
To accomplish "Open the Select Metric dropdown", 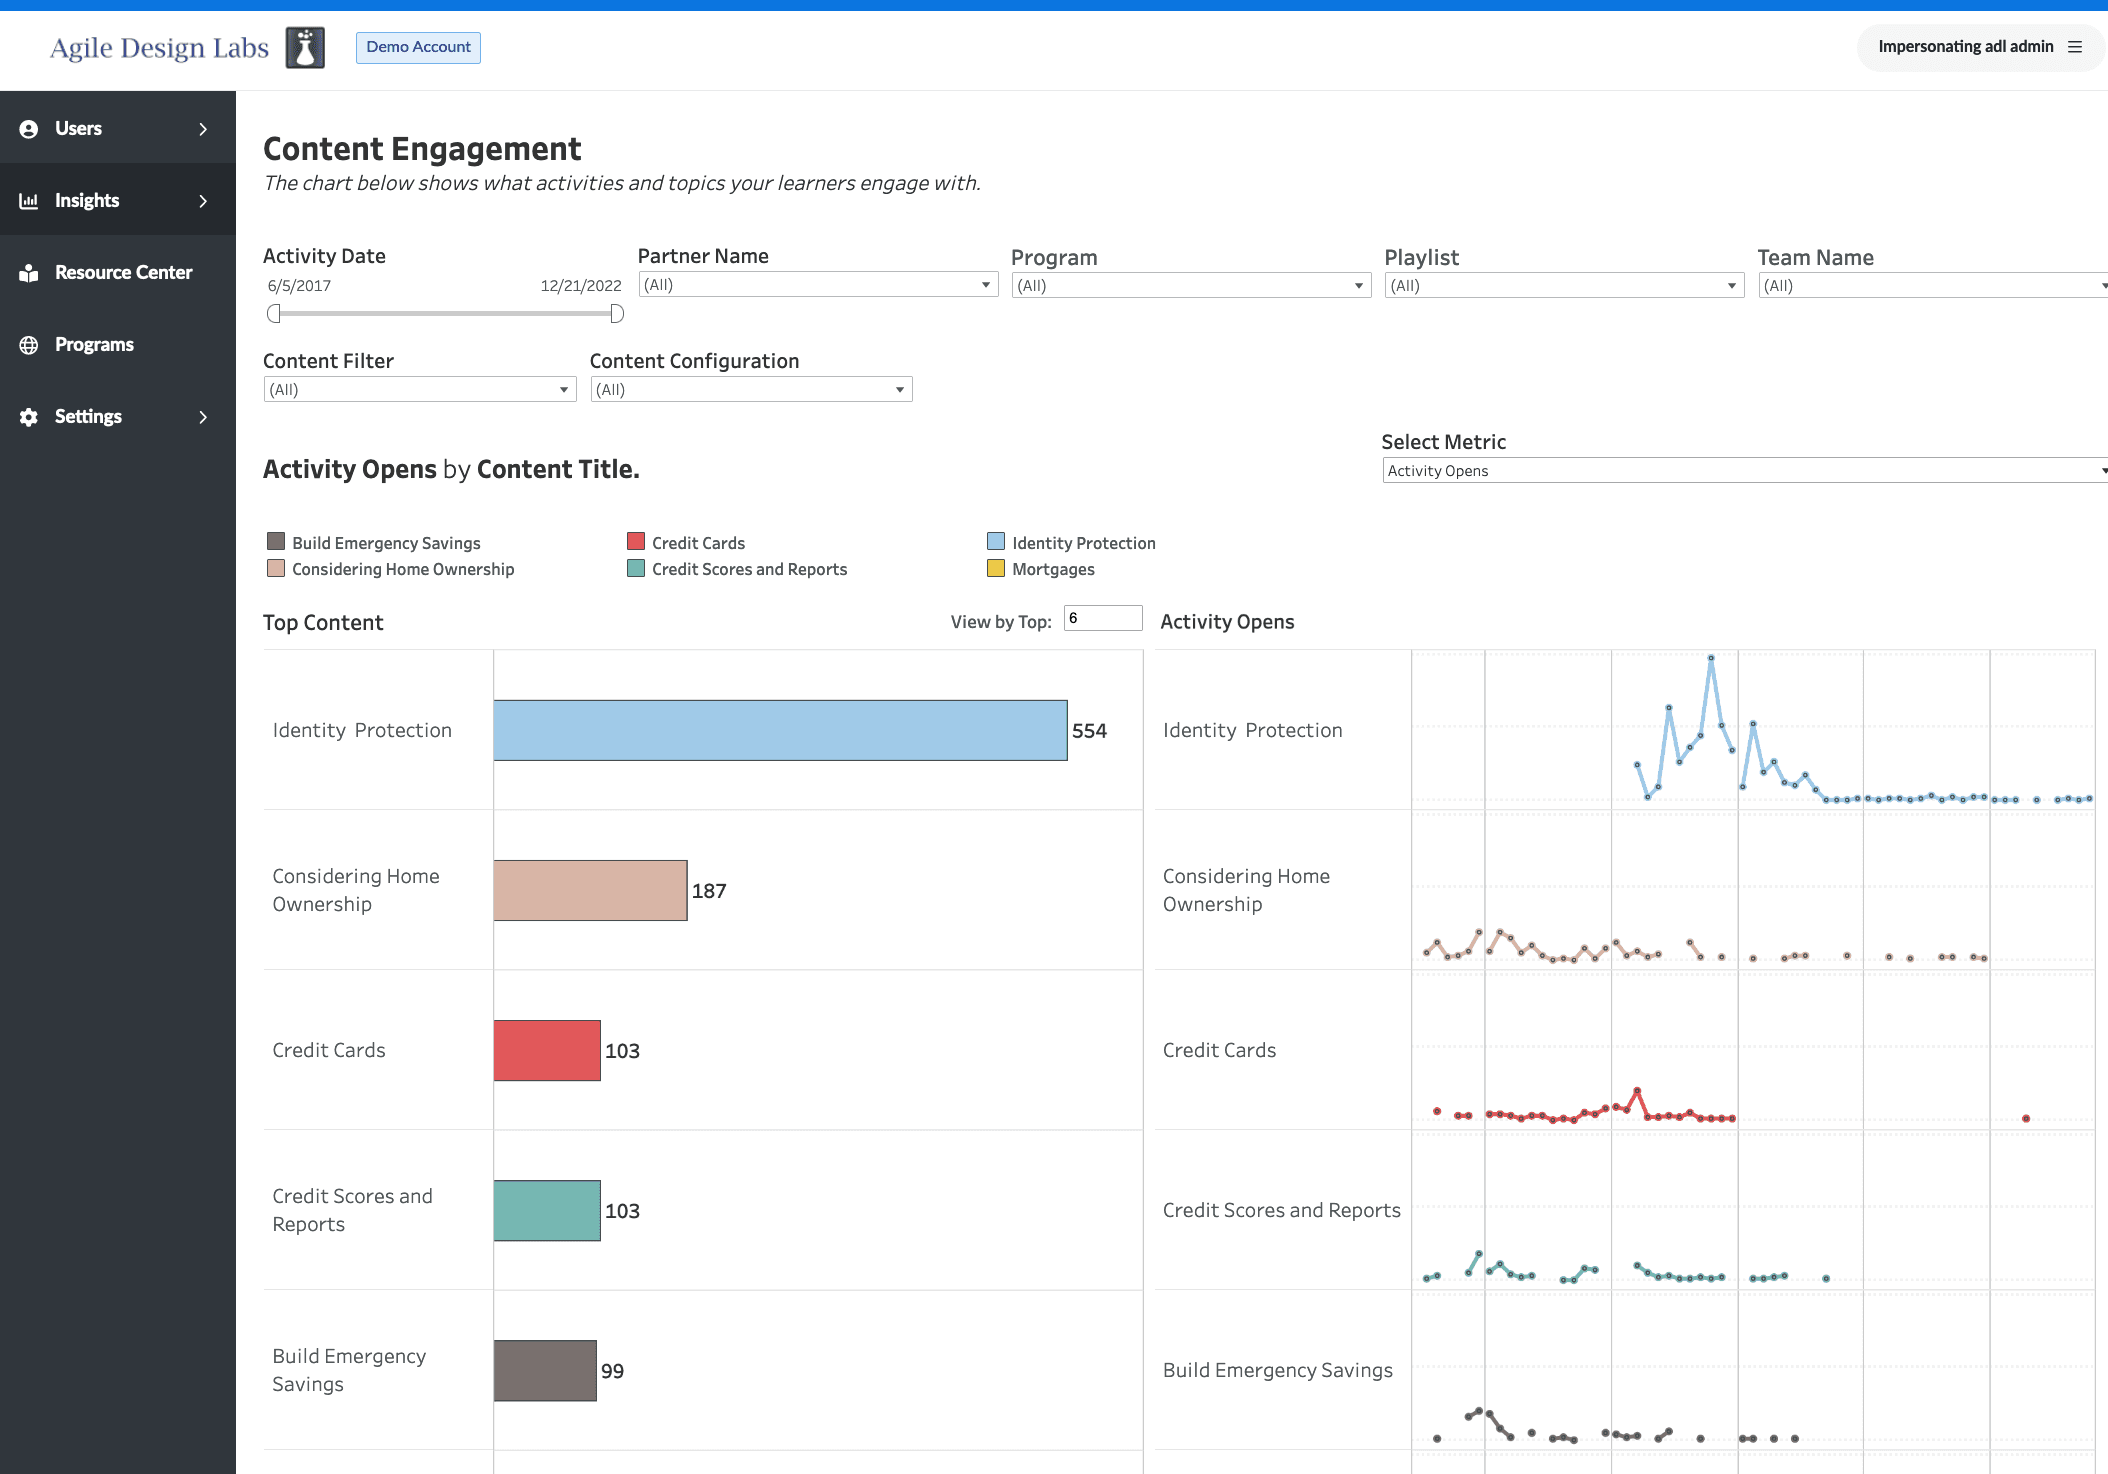I will [1745, 471].
